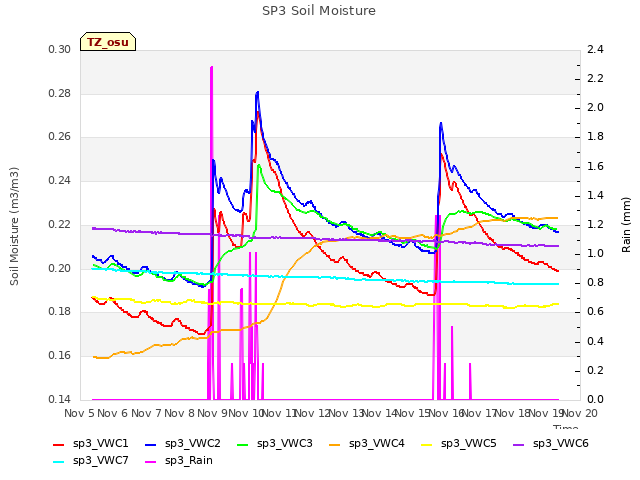Screen dimensions: 640x480
Task: Select the sp3_Rain legend label
Action: 189,461
